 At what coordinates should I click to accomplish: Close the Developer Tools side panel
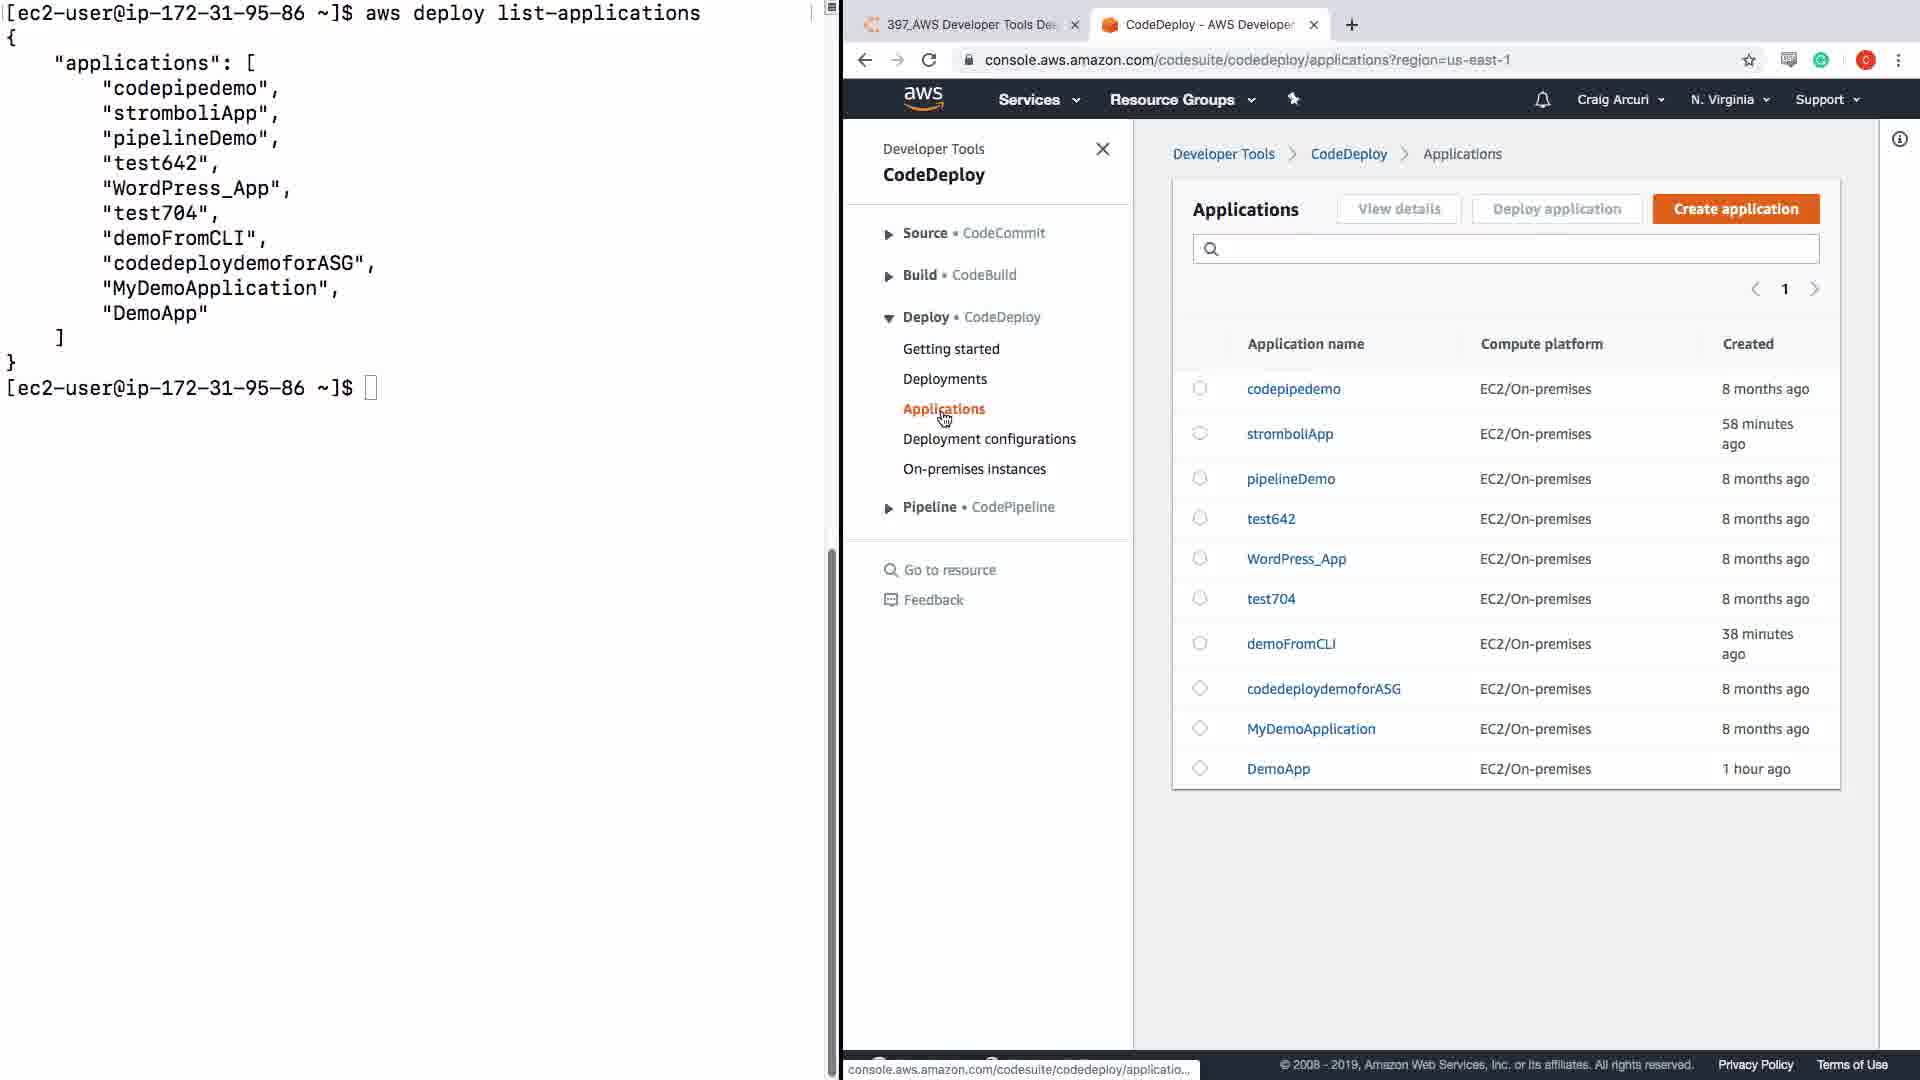[1102, 149]
